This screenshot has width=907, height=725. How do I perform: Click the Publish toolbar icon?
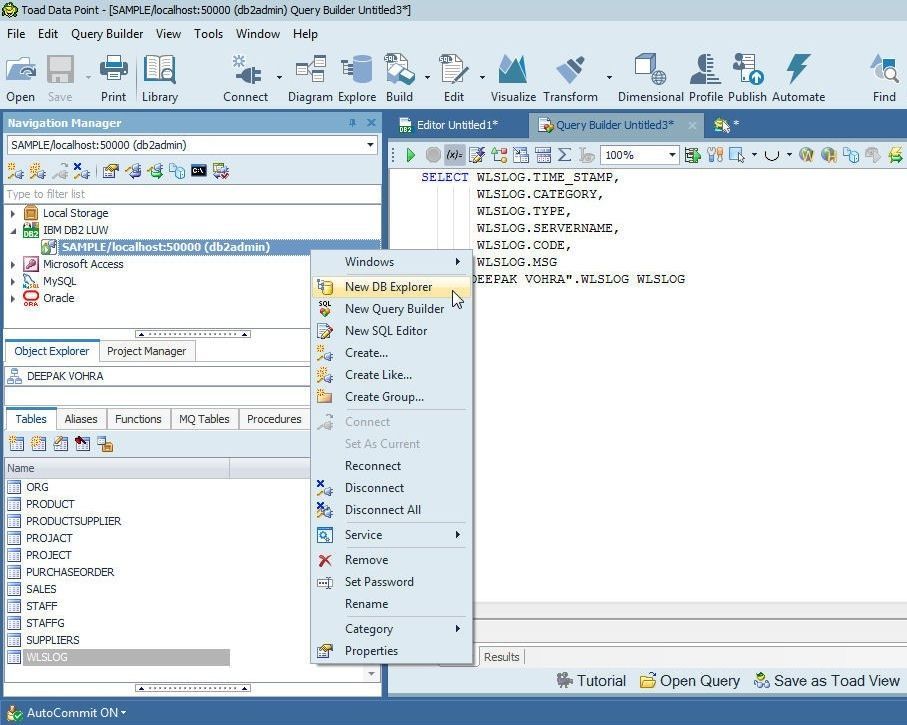(747, 78)
